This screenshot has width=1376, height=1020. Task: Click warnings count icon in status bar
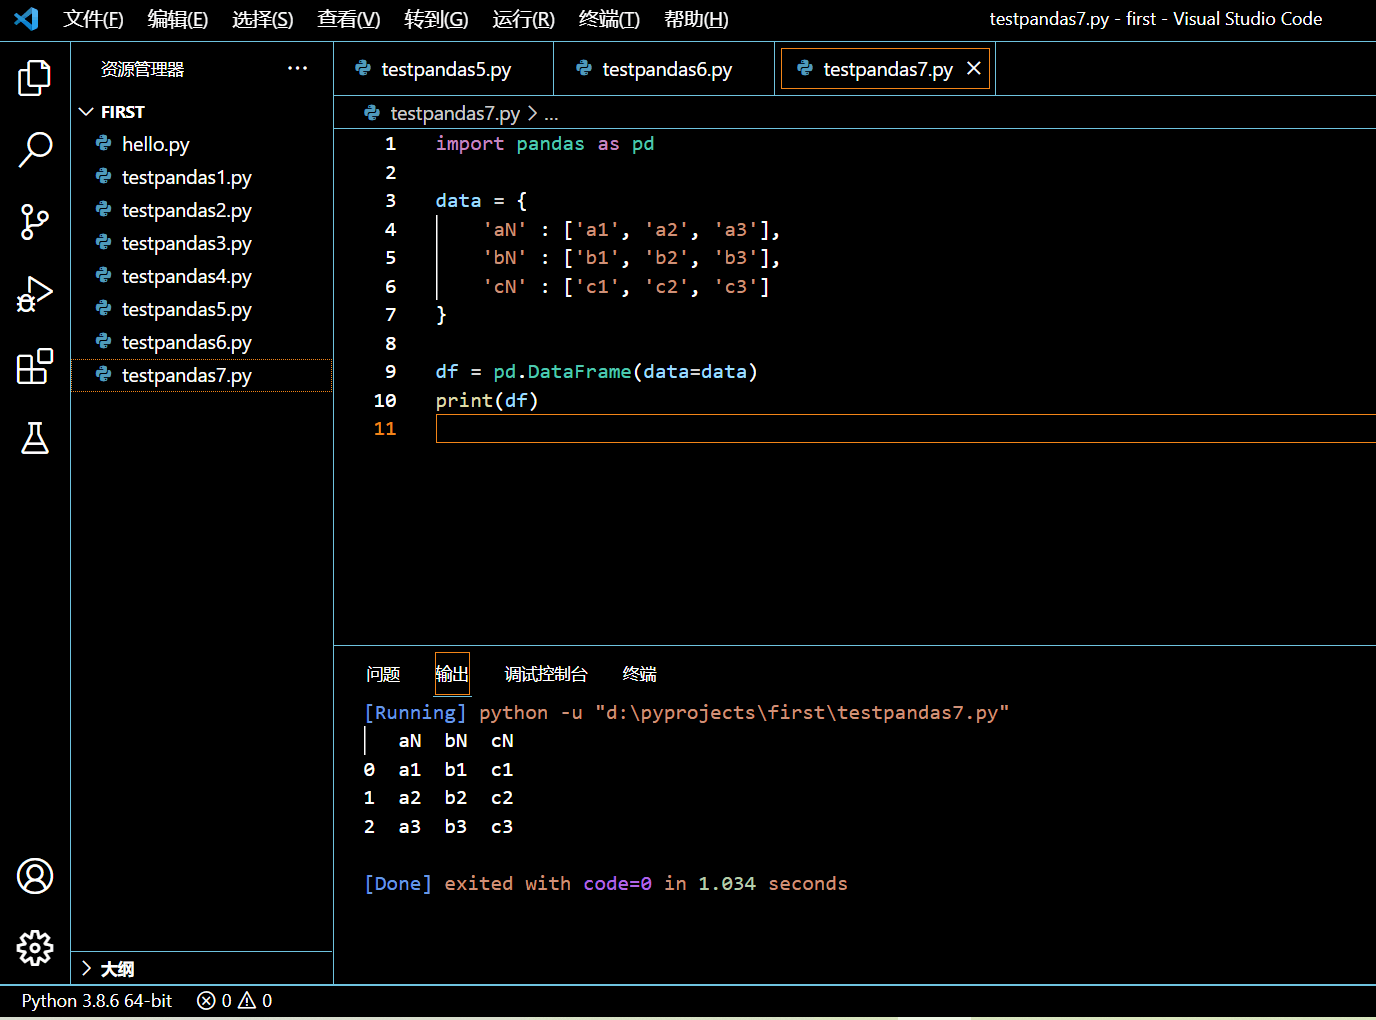pos(247,1000)
